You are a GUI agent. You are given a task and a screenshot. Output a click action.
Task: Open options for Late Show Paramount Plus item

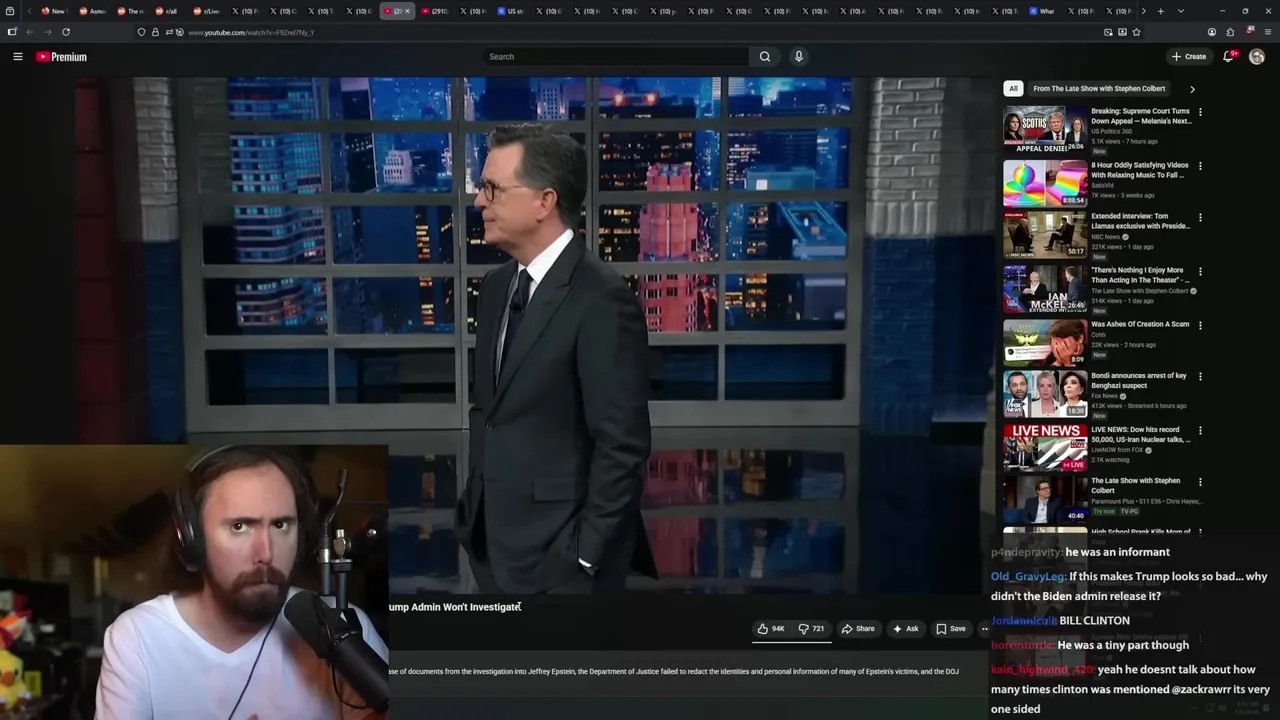click(x=1200, y=482)
